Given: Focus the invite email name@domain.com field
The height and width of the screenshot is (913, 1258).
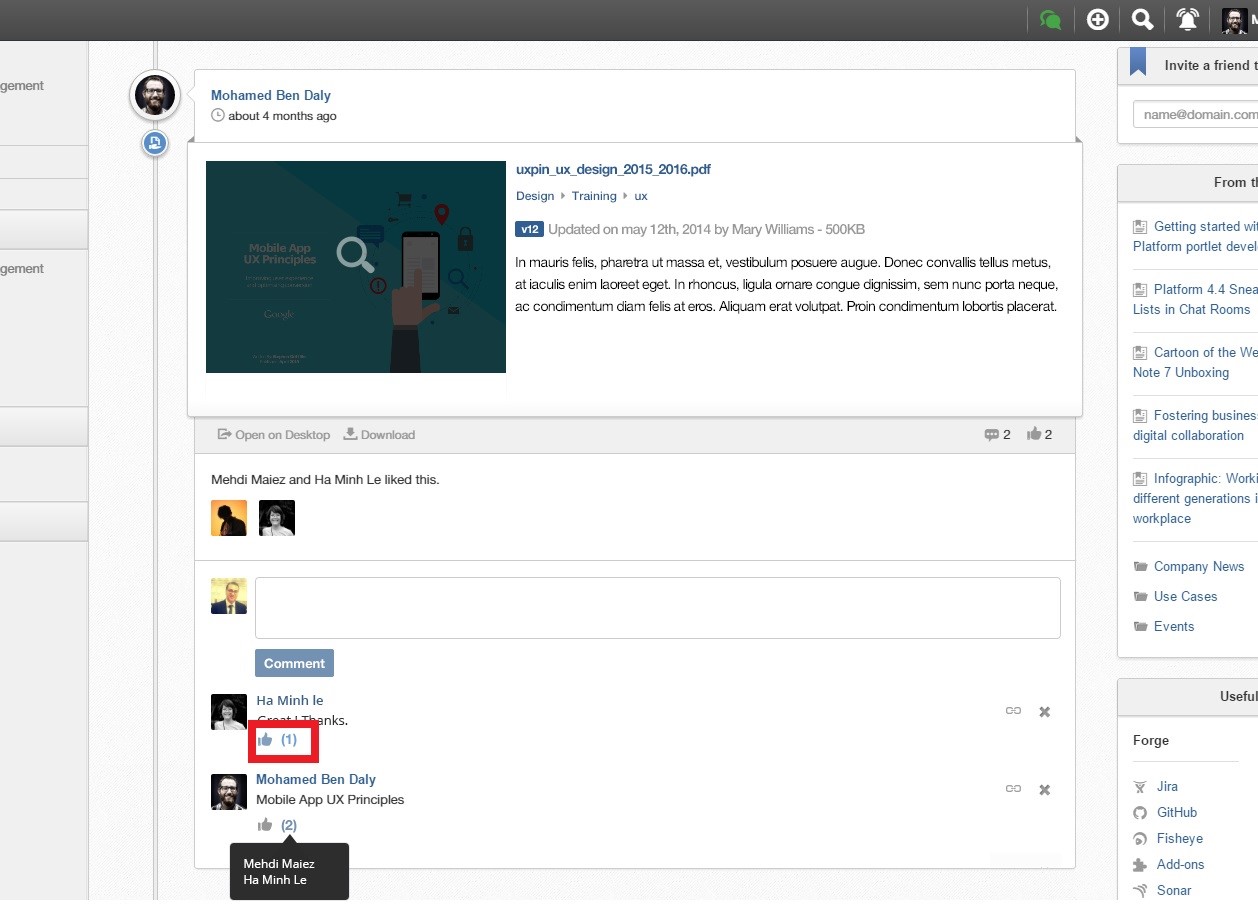Looking at the screenshot, I should pos(1195,114).
